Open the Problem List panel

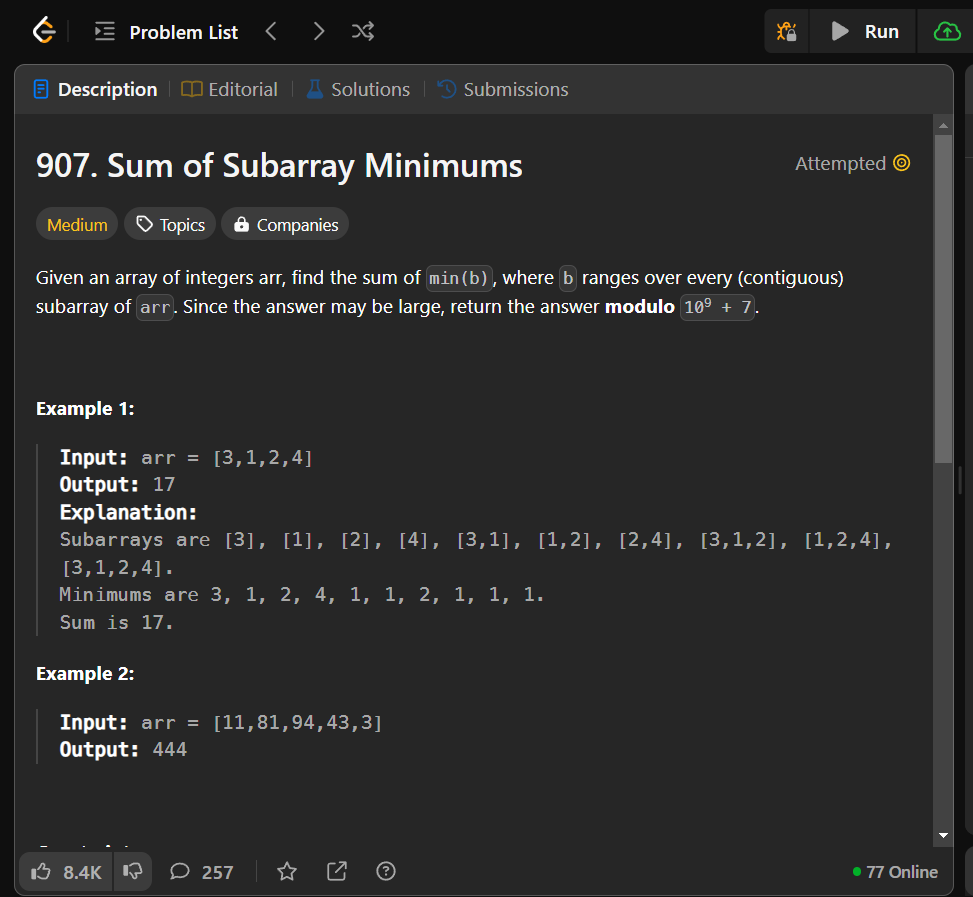click(x=166, y=32)
